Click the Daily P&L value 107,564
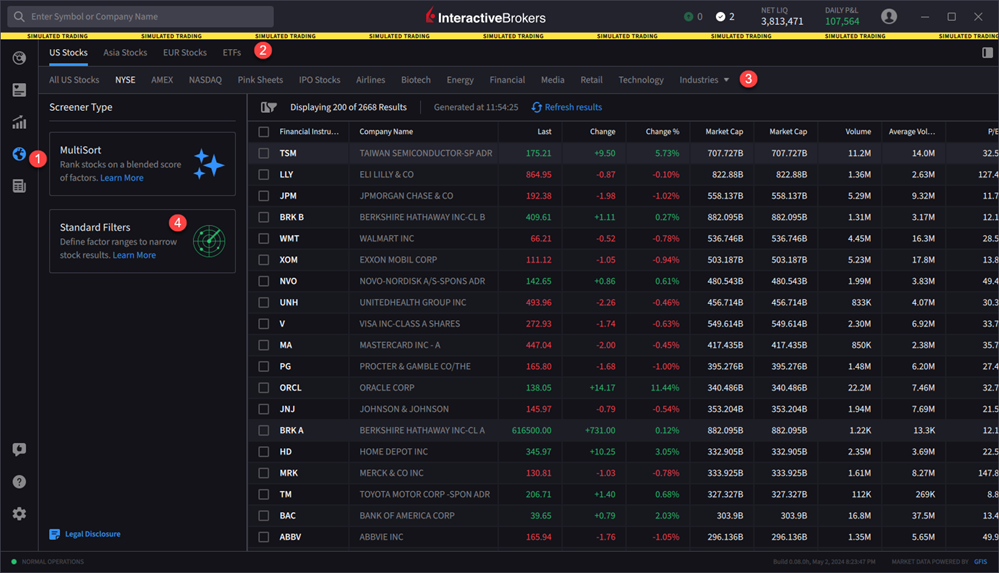This screenshot has width=999, height=573. tap(842, 22)
